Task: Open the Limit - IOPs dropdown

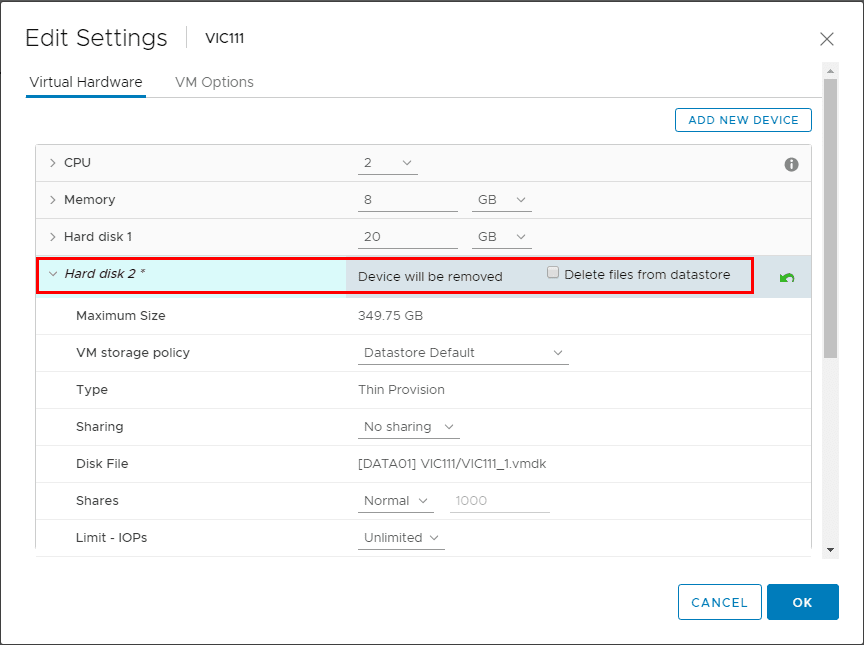Action: [401, 538]
